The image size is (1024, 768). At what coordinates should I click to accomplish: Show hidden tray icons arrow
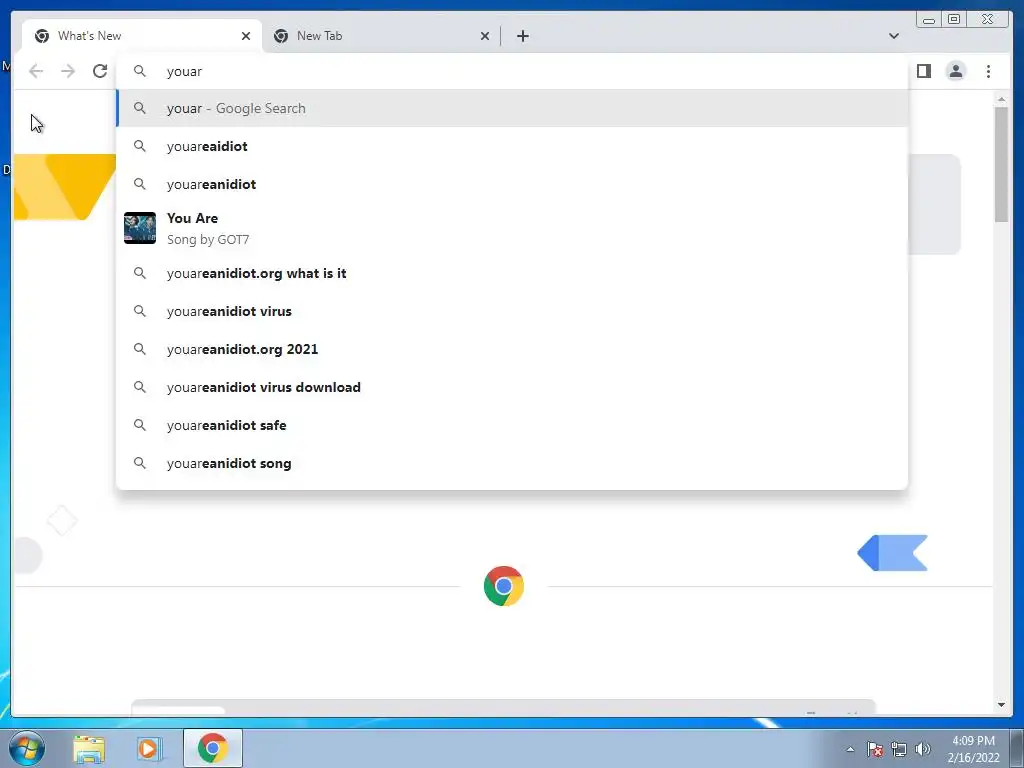pos(850,749)
